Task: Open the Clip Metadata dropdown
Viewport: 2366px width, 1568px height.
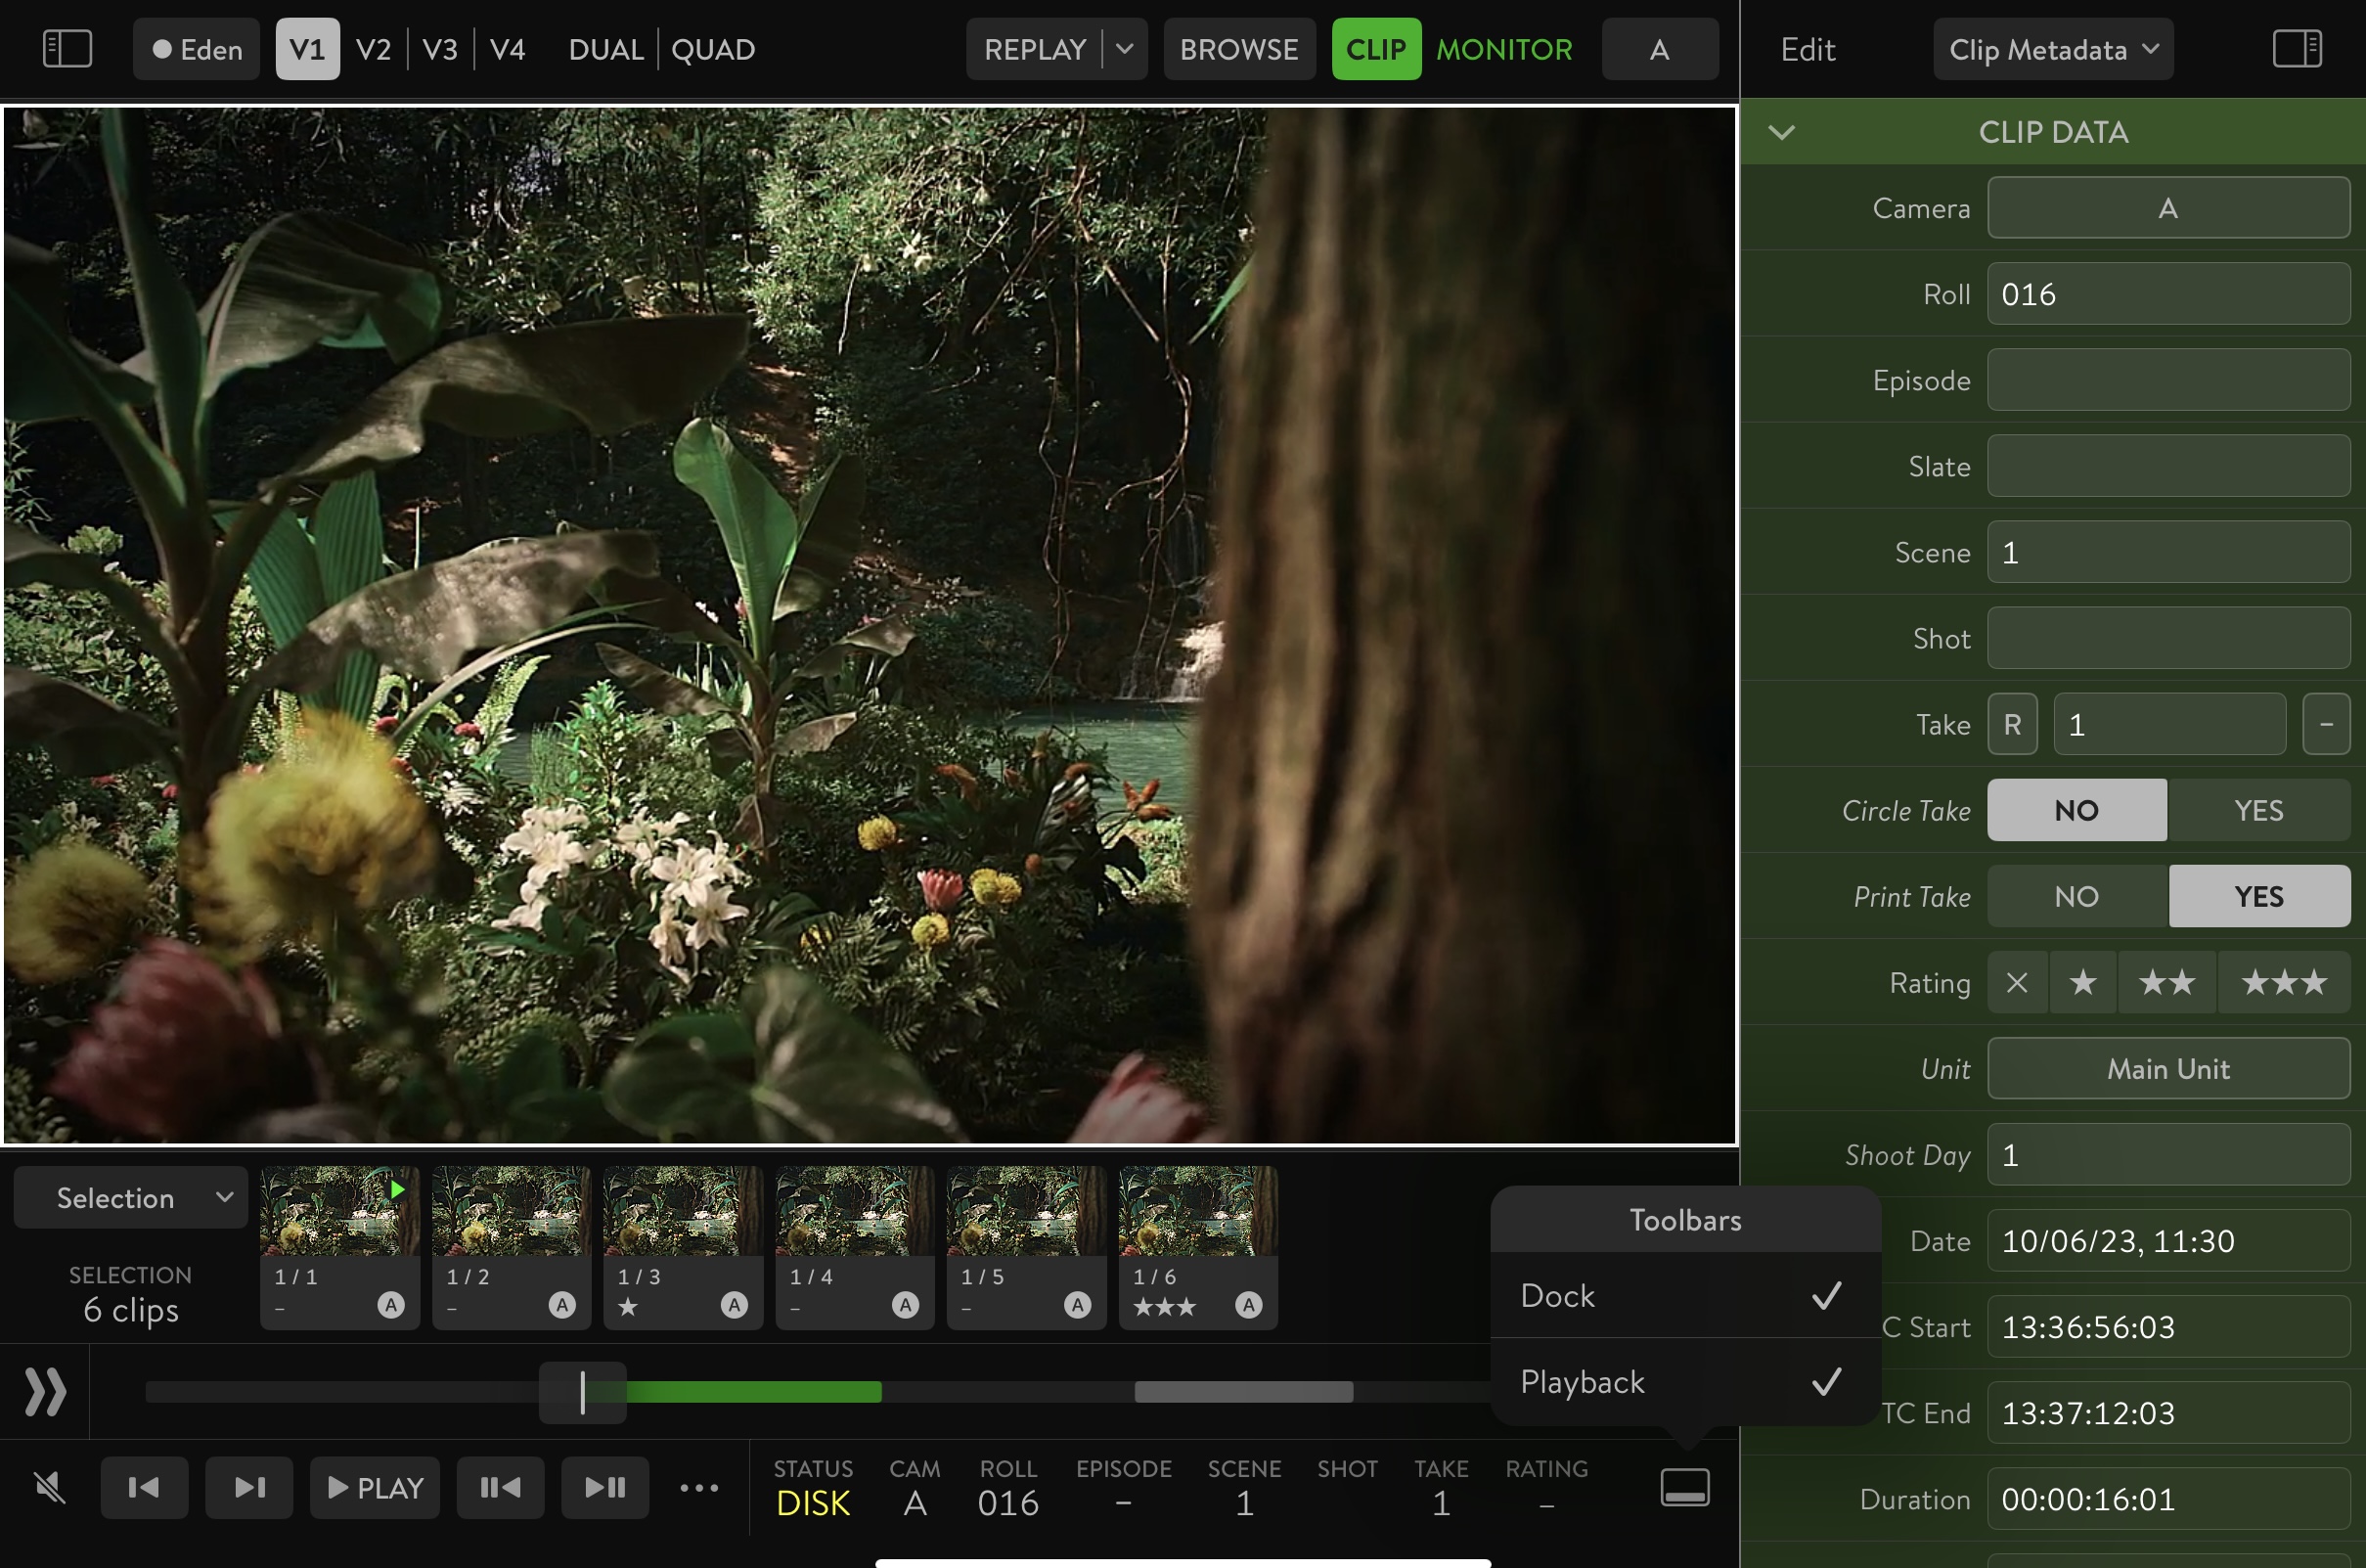Action: pos(2053,49)
